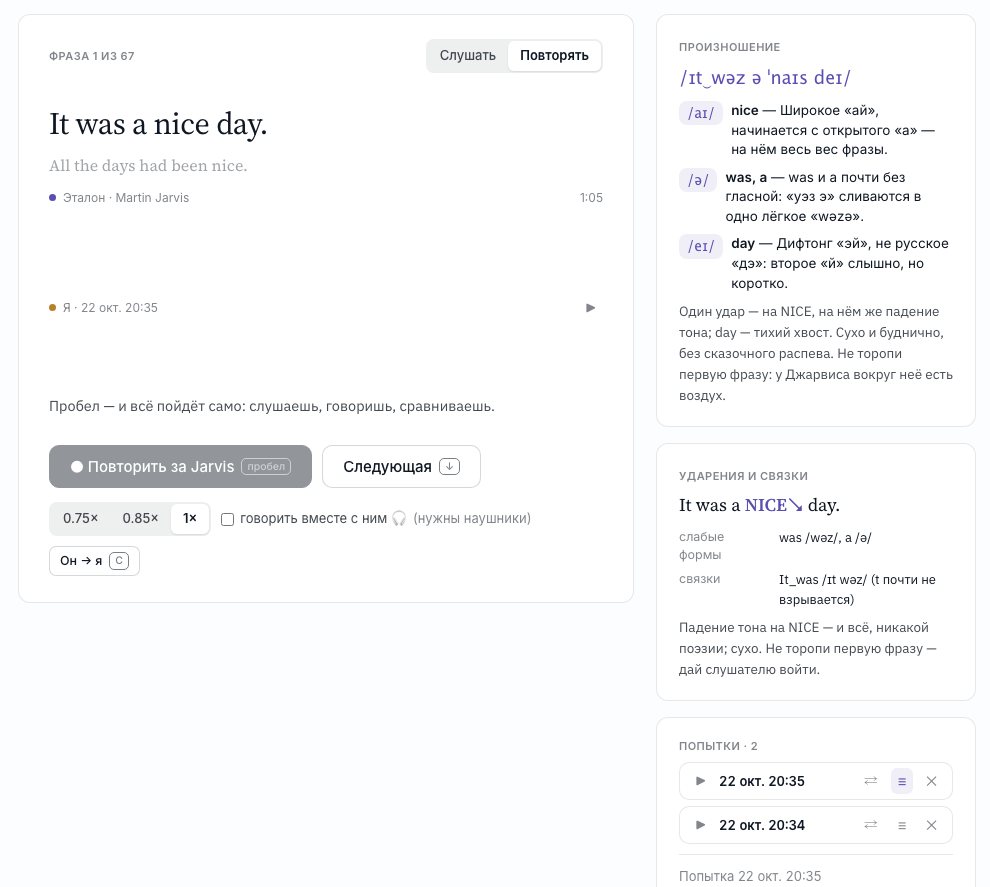Toggle details lines icon for 20:35 attempt
990x887 pixels.
click(902, 781)
